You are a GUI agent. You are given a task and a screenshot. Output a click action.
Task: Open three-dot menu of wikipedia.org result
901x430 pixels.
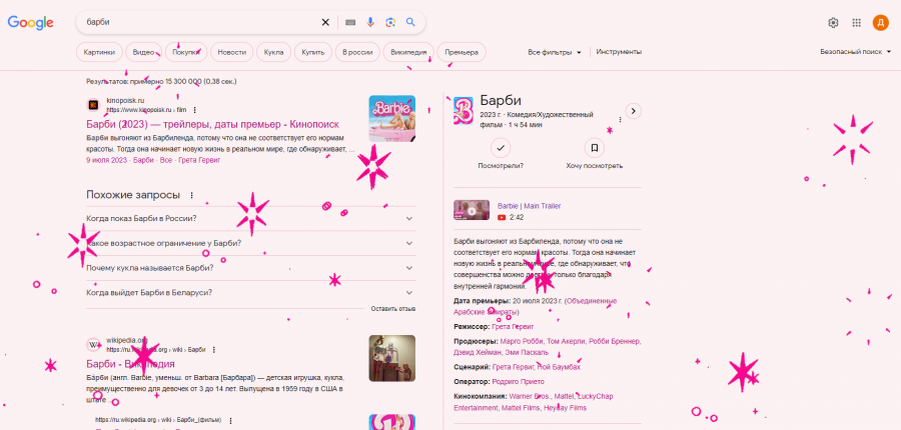point(214,350)
